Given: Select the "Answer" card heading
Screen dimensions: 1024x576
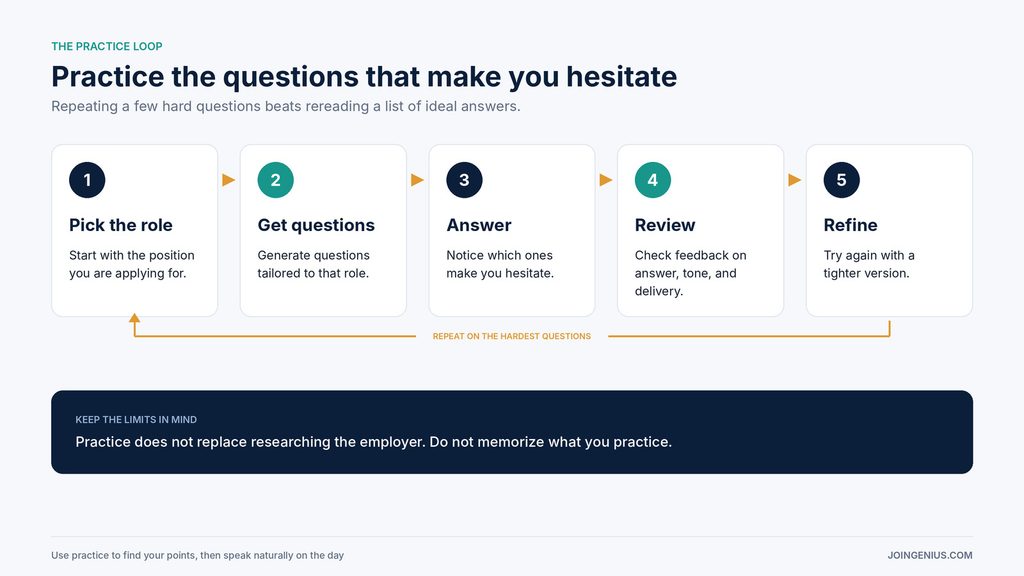Looking at the screenshot, I should point(479,225).
